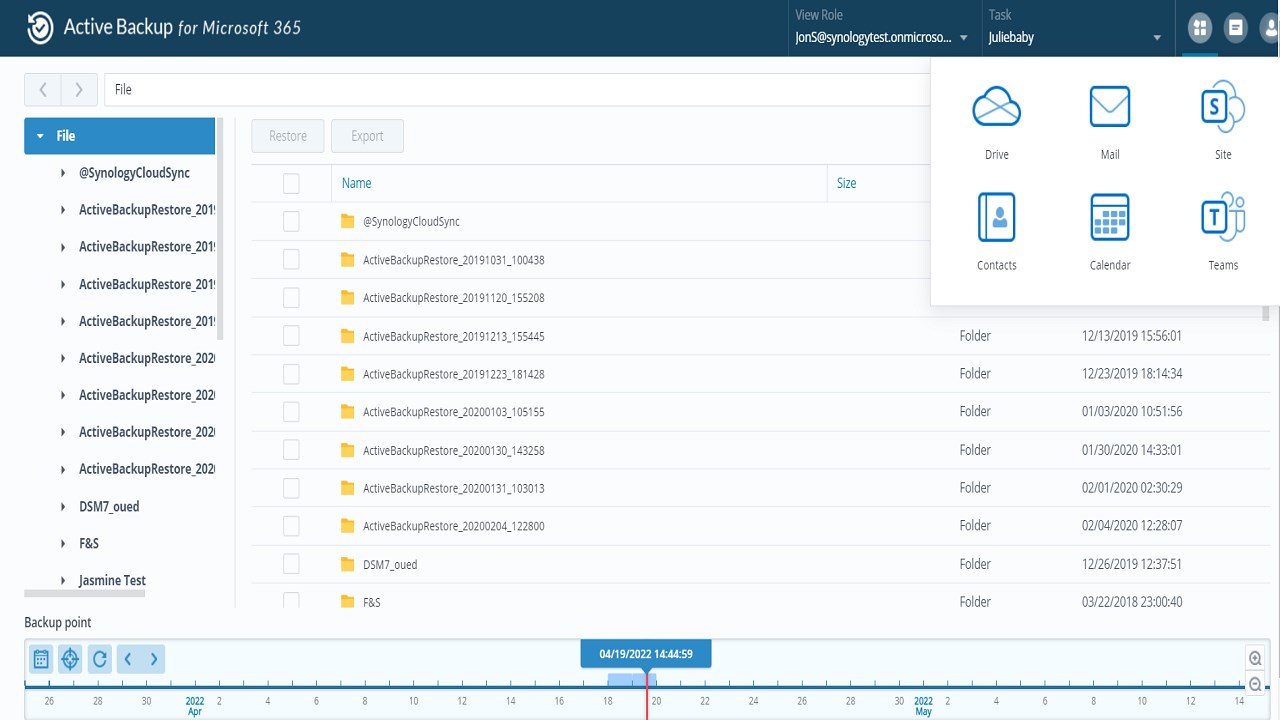Navigate forward with the right arrow

pyautogui.click(x=79, y=89)
